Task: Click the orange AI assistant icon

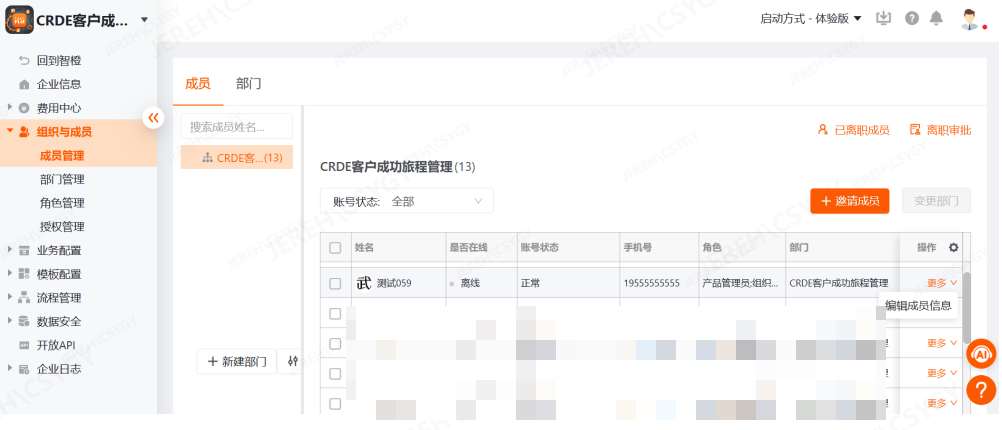Action: coord(981,354)
